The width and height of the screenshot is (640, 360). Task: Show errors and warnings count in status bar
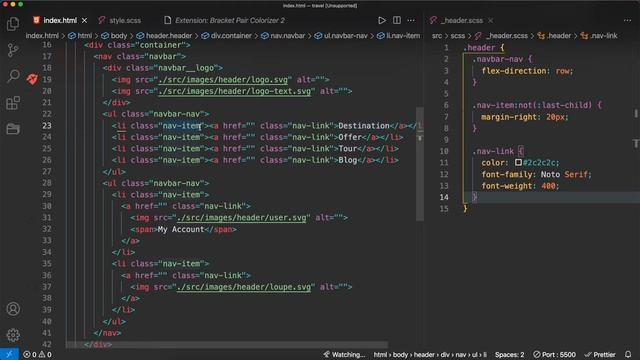point(37,354)
